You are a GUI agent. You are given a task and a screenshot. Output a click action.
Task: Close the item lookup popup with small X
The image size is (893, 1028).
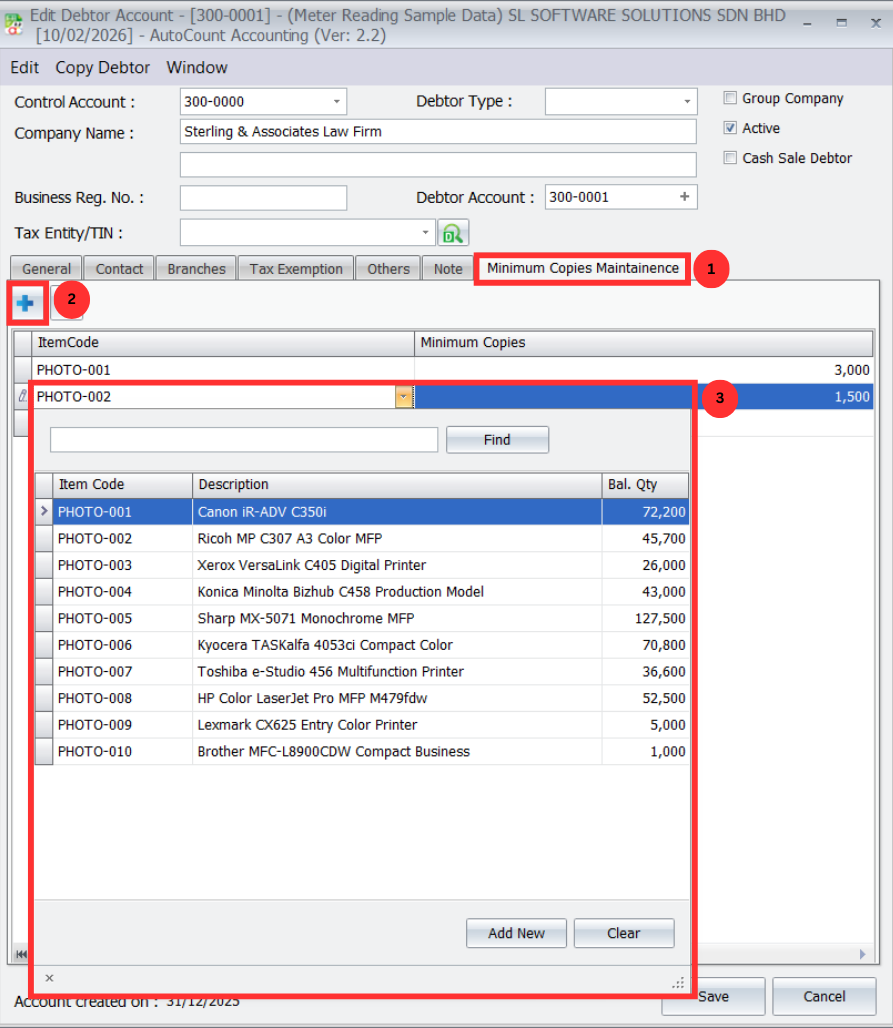(x=49, y=979)
